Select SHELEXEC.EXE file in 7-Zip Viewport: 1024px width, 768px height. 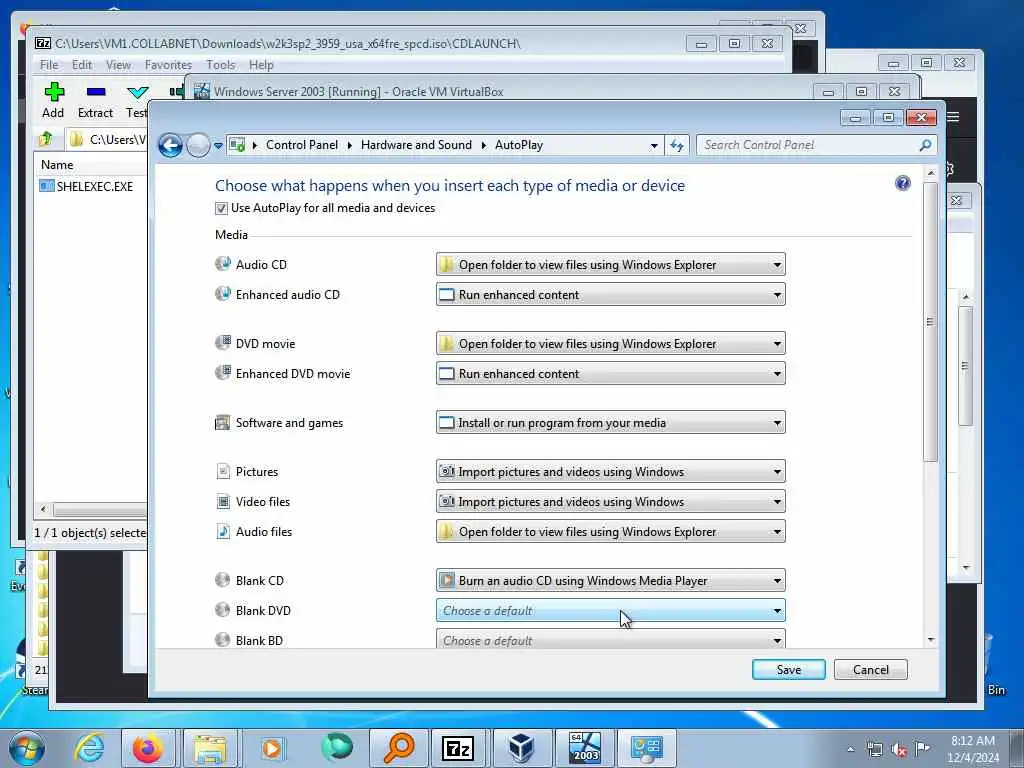[86, 186]
